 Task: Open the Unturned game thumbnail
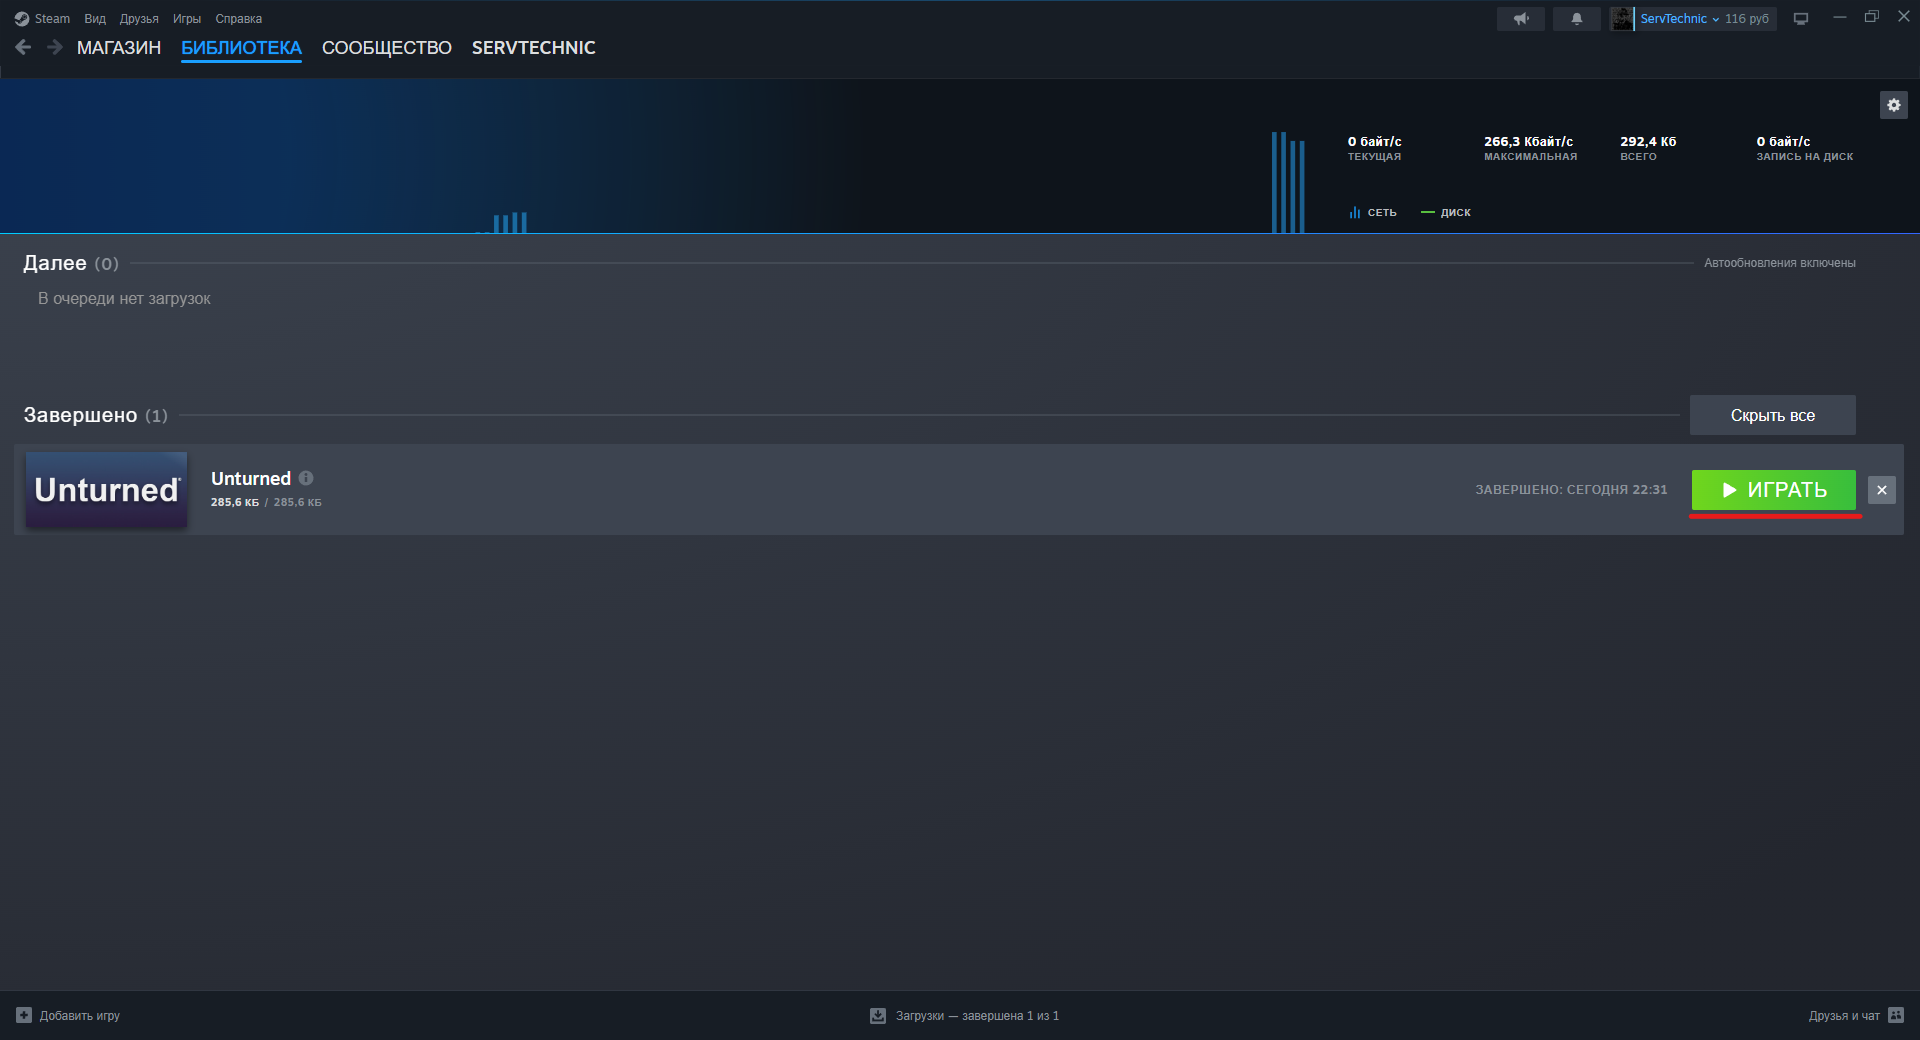(106, 490)
